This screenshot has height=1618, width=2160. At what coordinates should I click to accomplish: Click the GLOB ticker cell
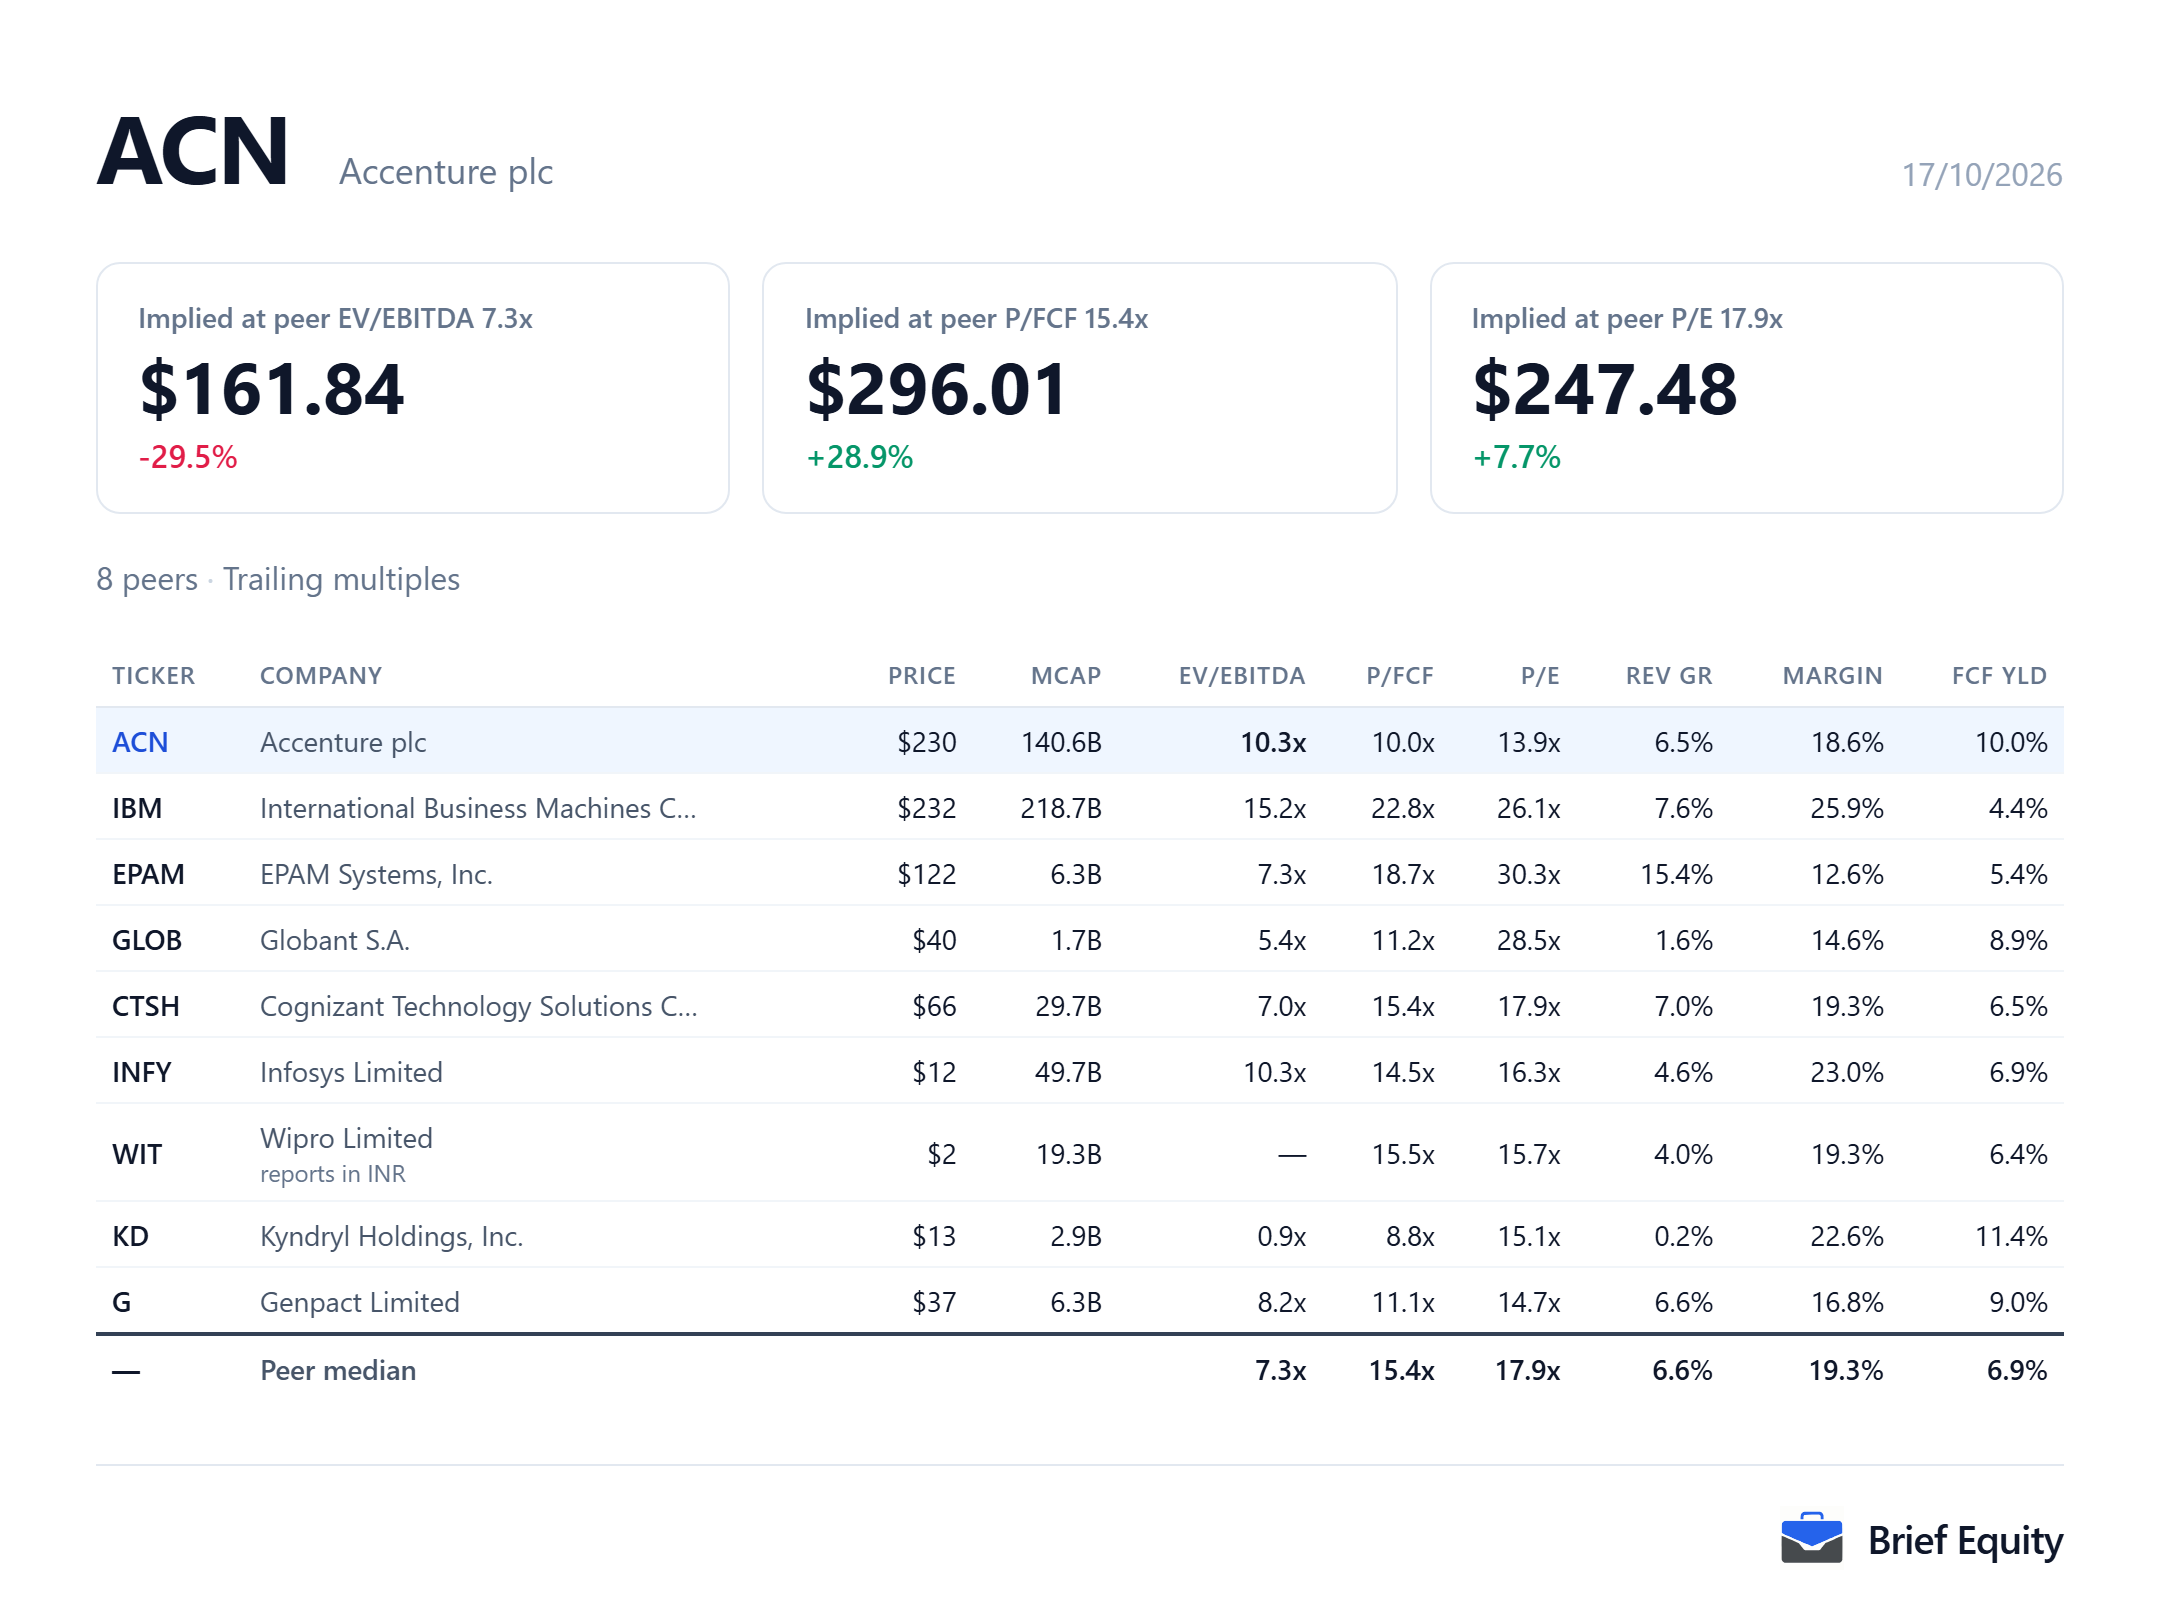(x=147, y=940)
